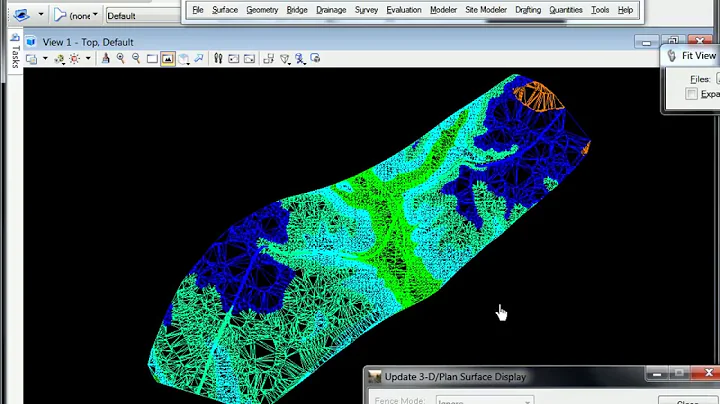
Task: Select the Zoom Out magnifier tool
Action: pos(136,58)
